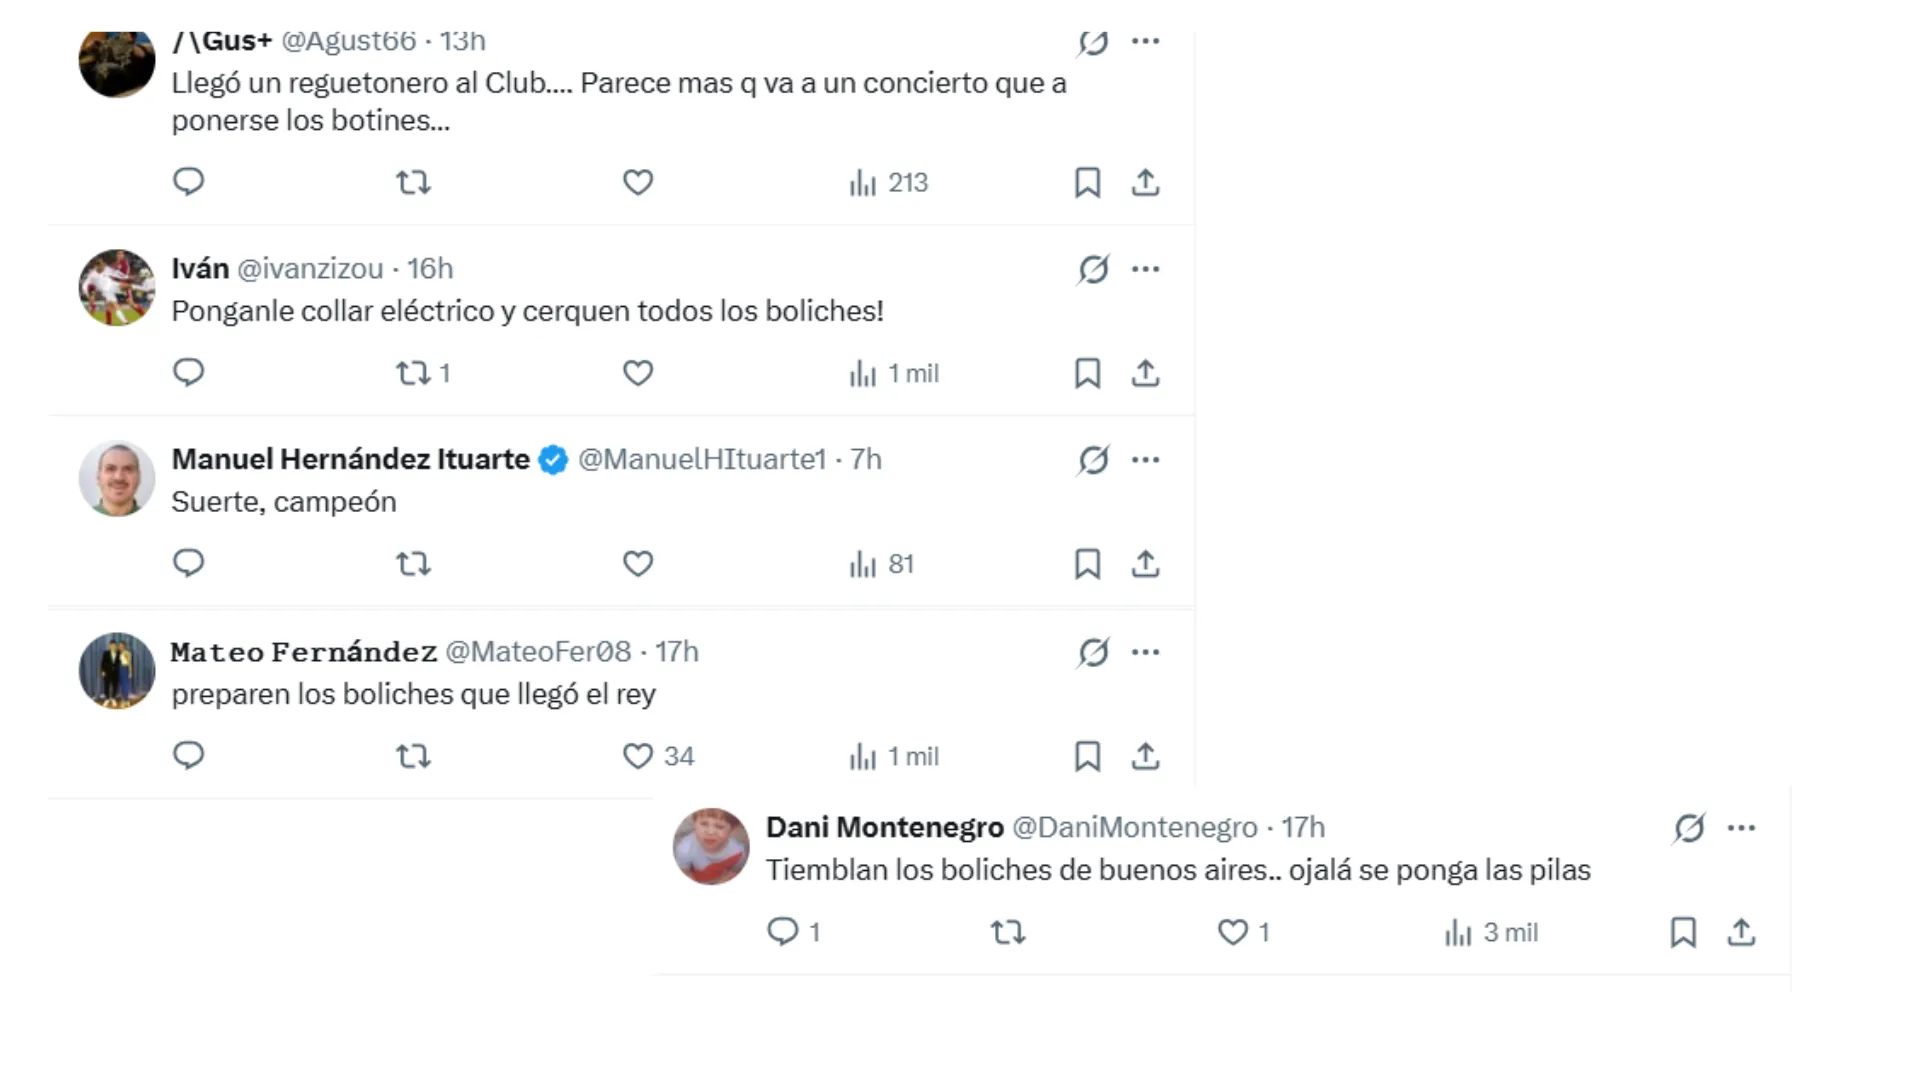This screenshot has height=1080, width=1920.
Task: Open the three-dot menu on Iván's tweet
Action: click(1147, 269)
